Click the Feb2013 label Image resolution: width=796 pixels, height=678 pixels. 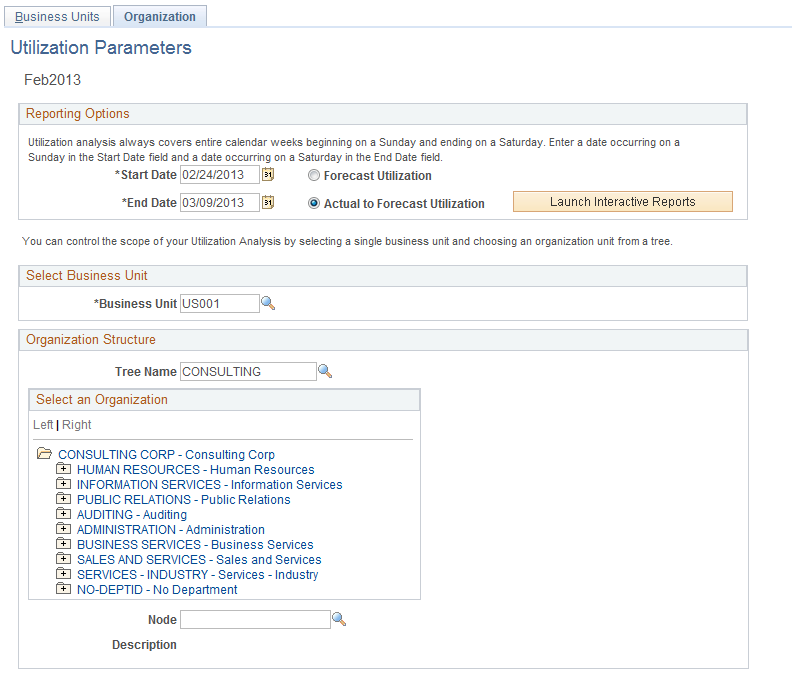[x=52, y=80]
